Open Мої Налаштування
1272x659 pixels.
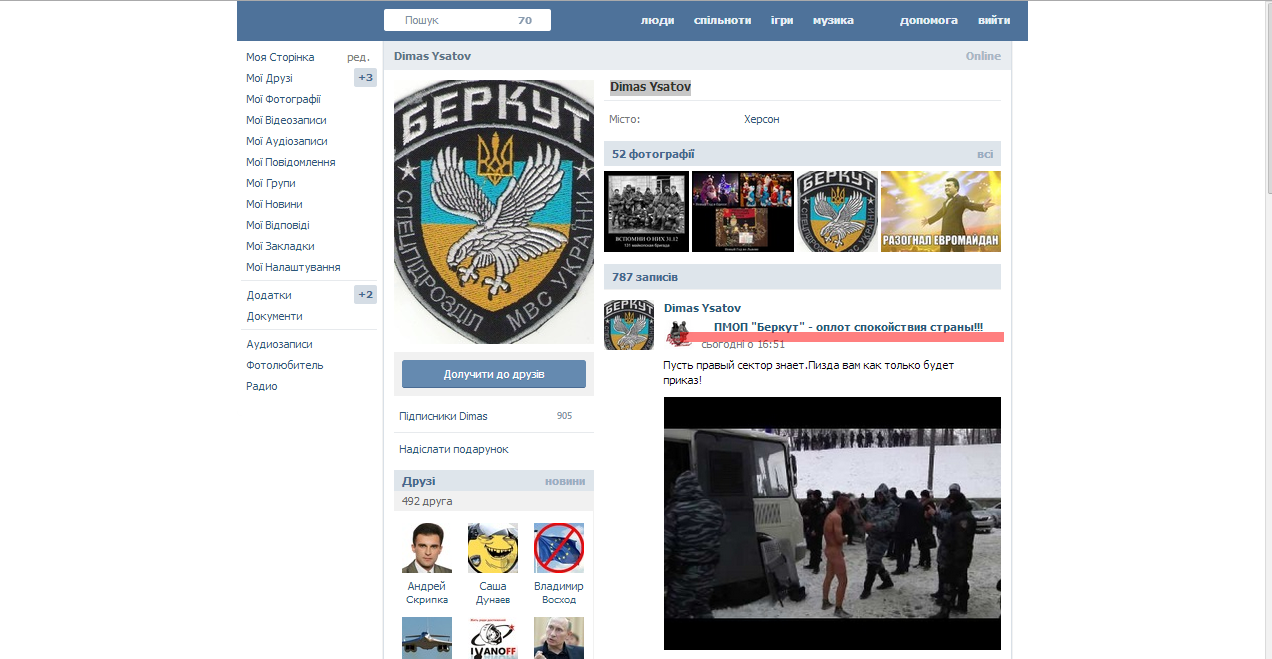coord(293,267)
